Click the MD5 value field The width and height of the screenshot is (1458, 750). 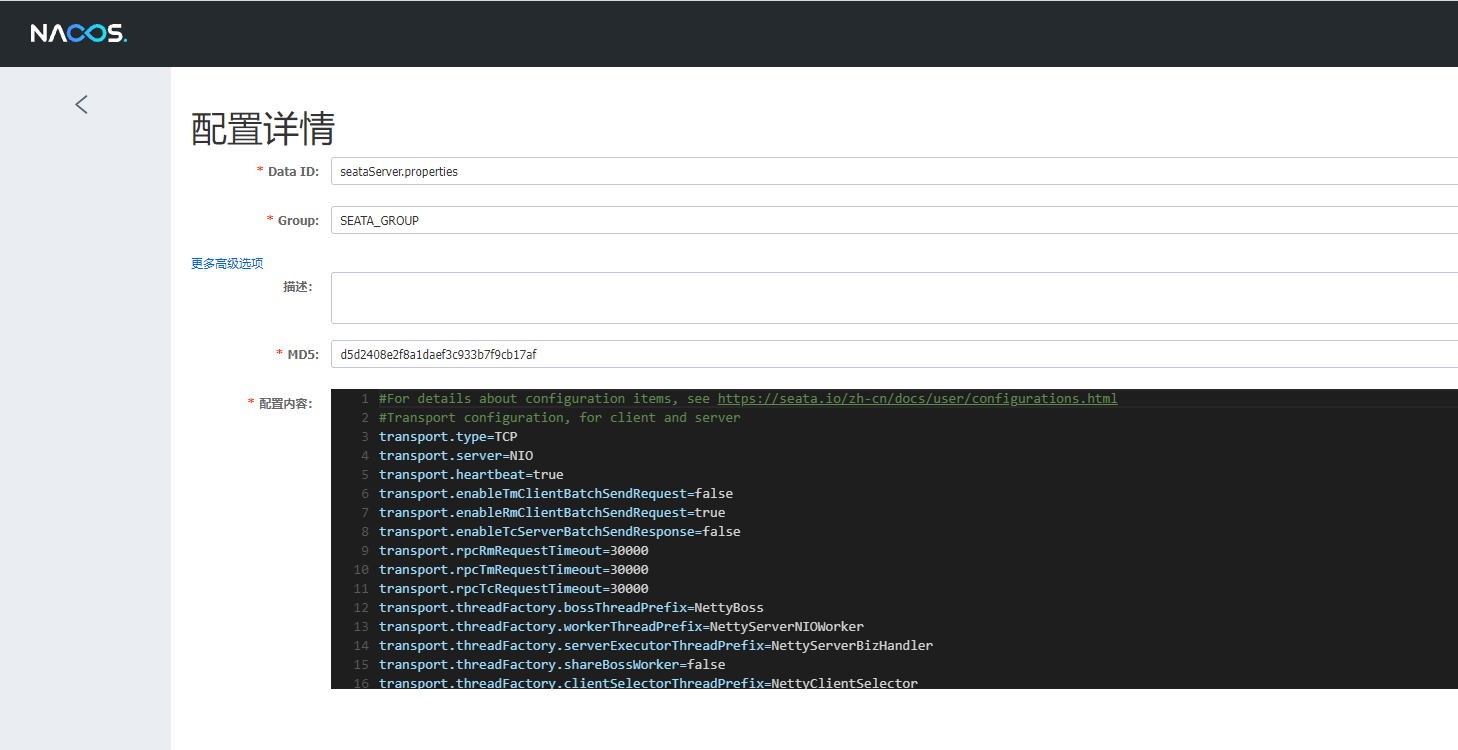[894, 354]
